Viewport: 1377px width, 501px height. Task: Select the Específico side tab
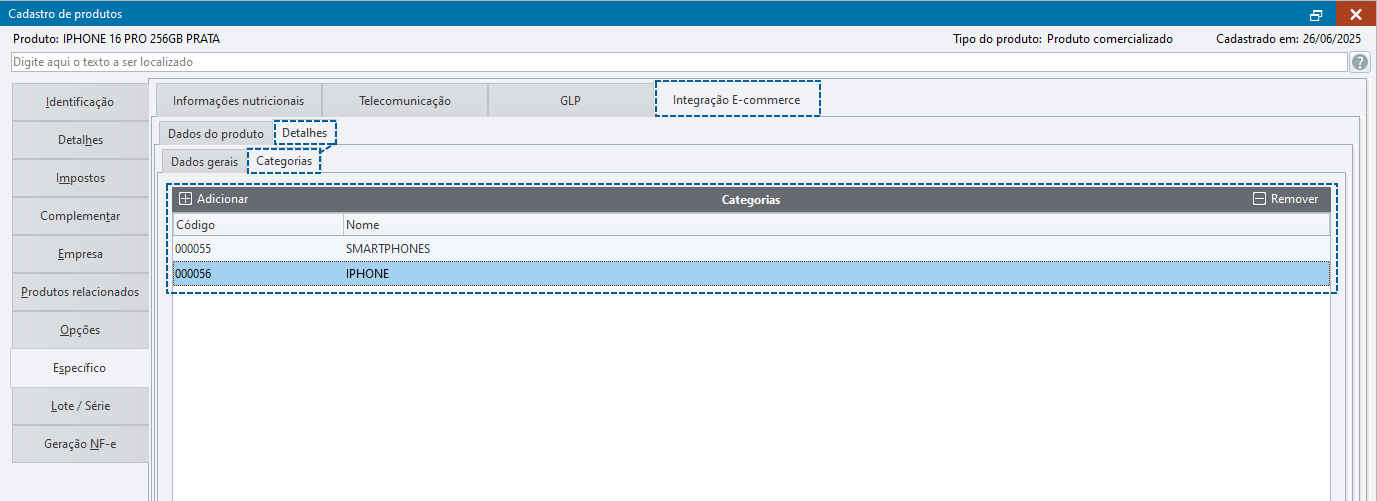click(80, 368)
